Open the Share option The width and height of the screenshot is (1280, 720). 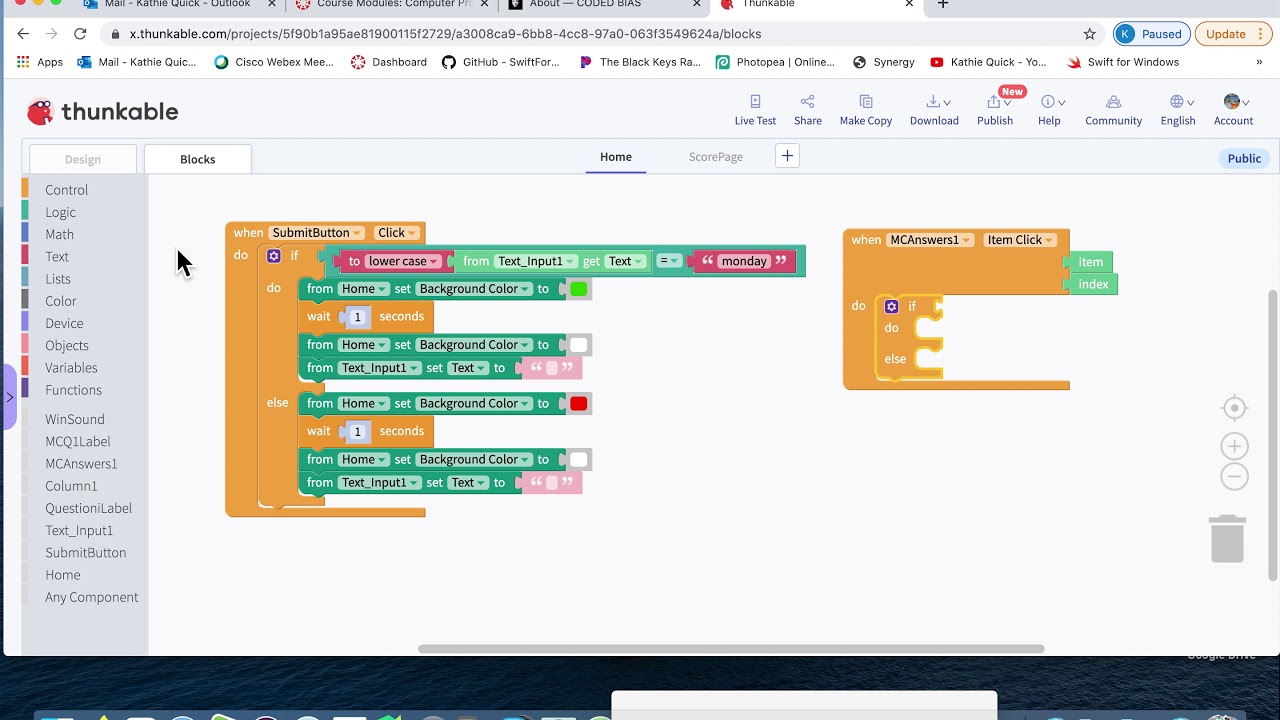[807, 110]
